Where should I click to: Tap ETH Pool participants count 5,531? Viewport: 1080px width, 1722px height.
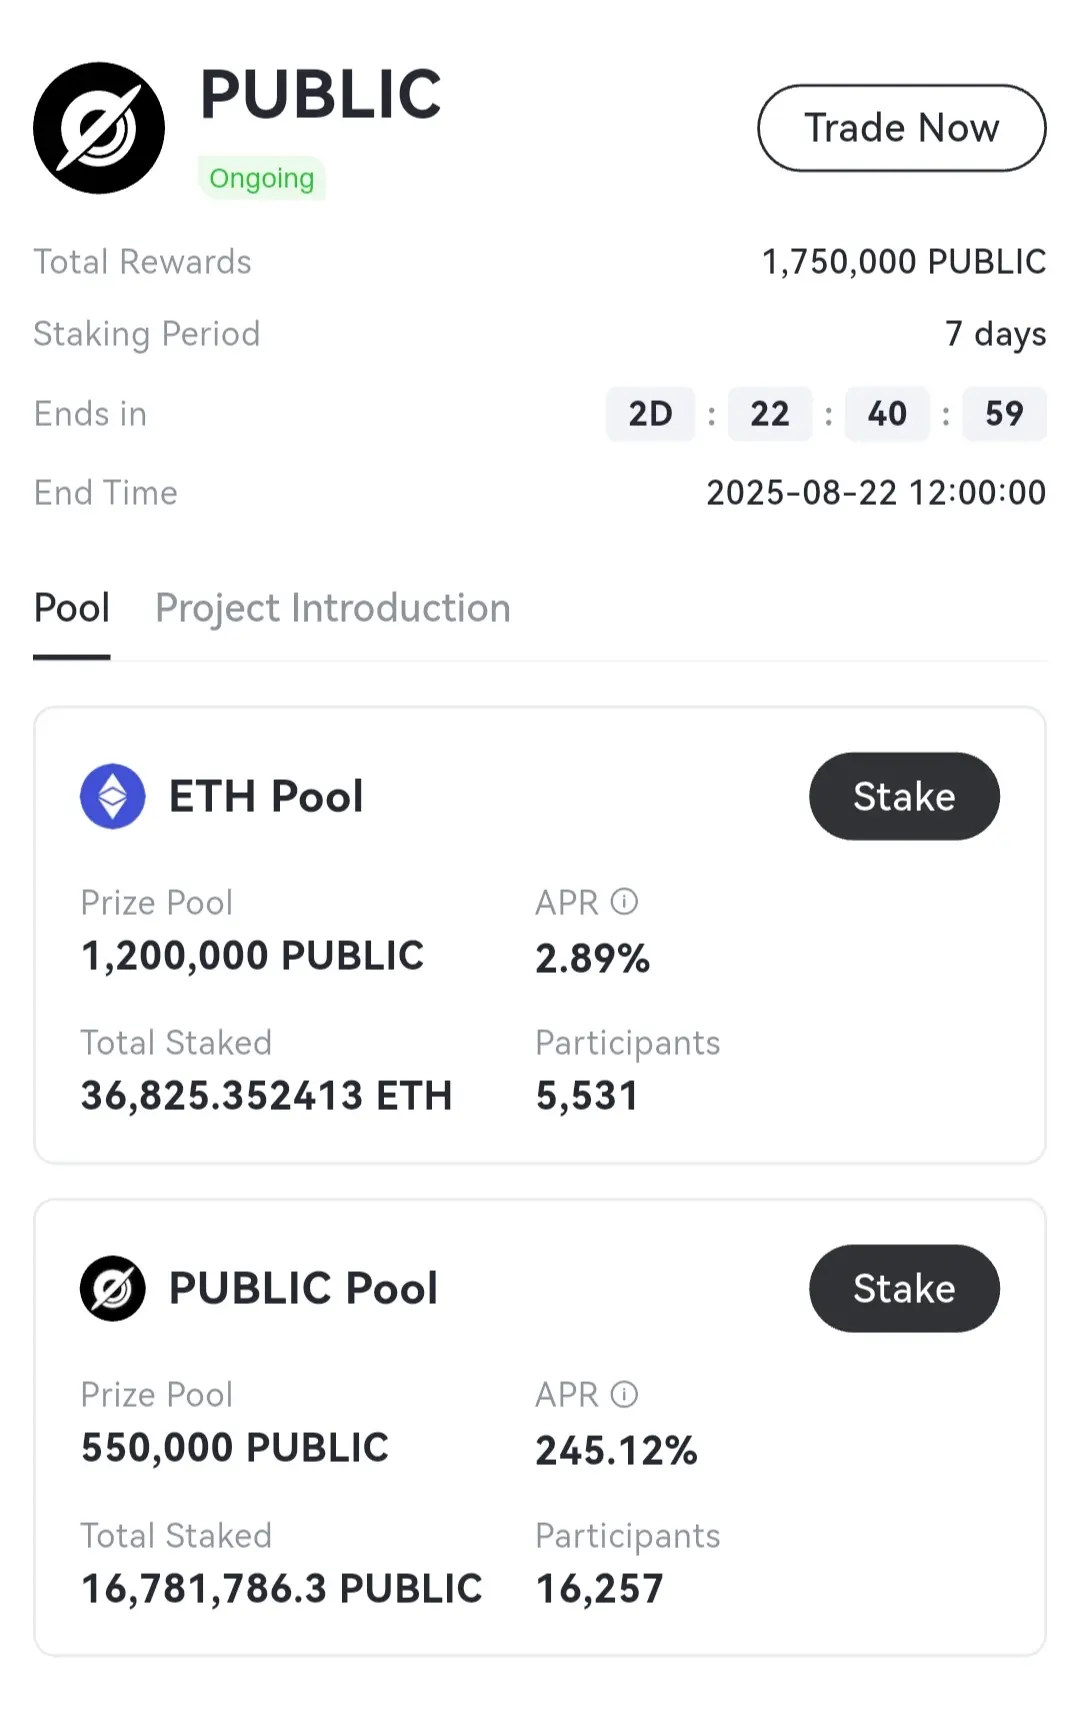click(587, 1096)
